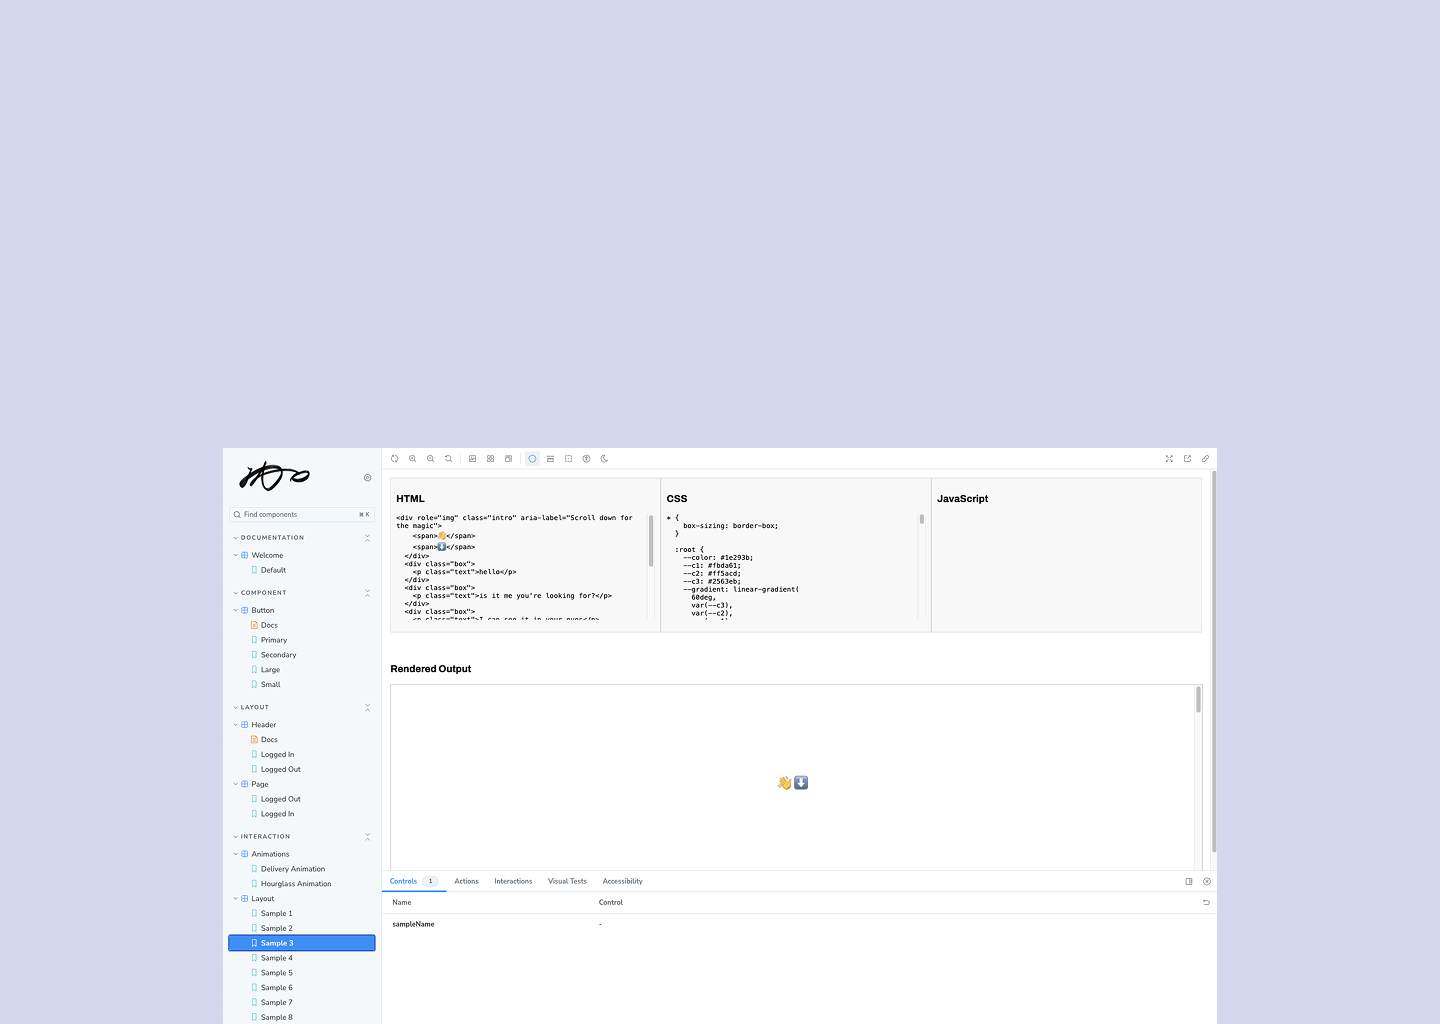The image size is (1440, 1024).
Task: Open story in new tab icon
Action: (x=1187, y=459)
